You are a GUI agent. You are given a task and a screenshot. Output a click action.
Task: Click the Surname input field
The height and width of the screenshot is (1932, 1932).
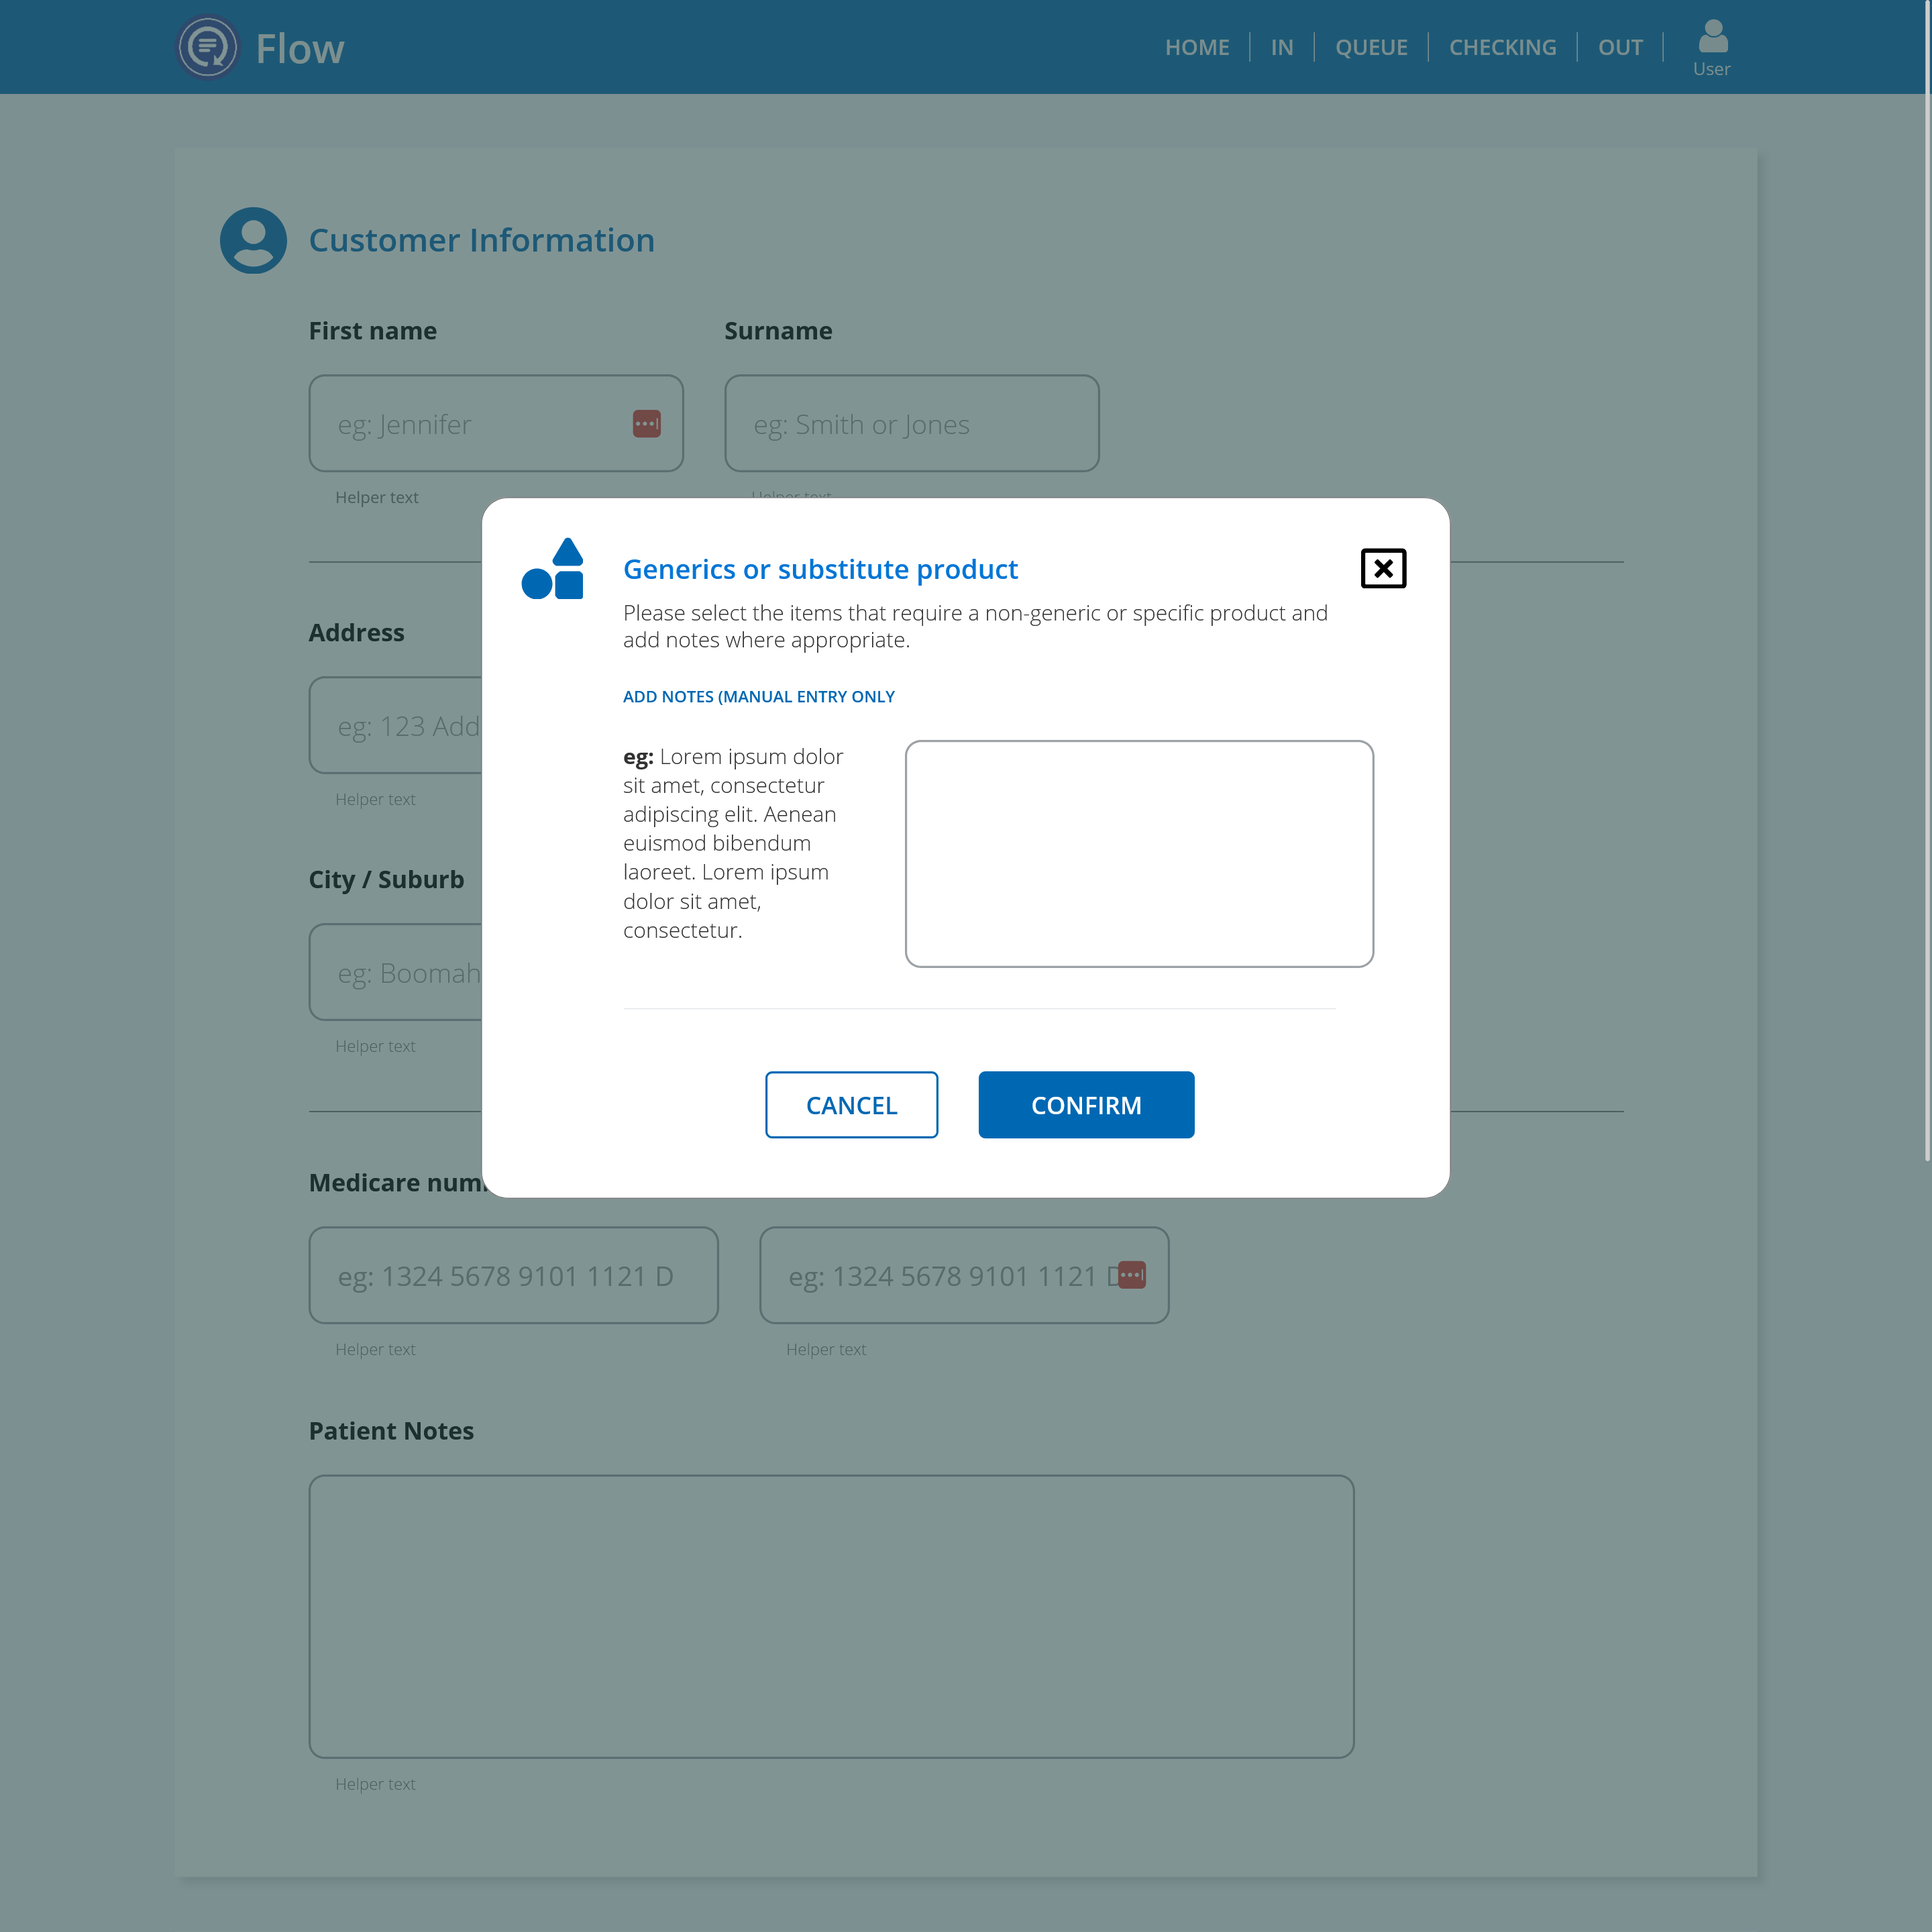coord(911,423)
